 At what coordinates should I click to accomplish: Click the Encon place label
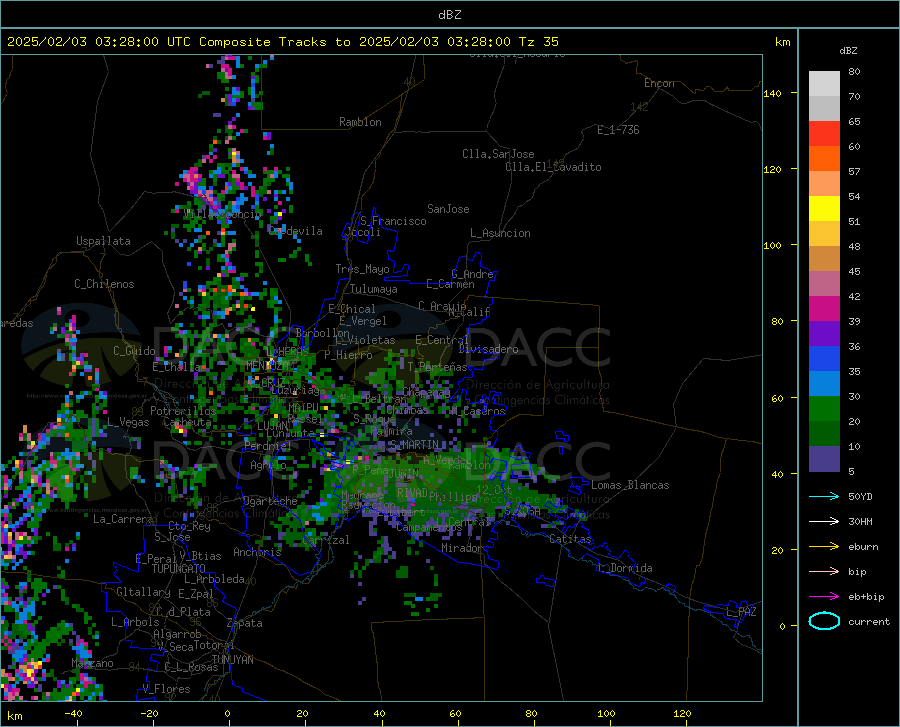click(659, 83)
